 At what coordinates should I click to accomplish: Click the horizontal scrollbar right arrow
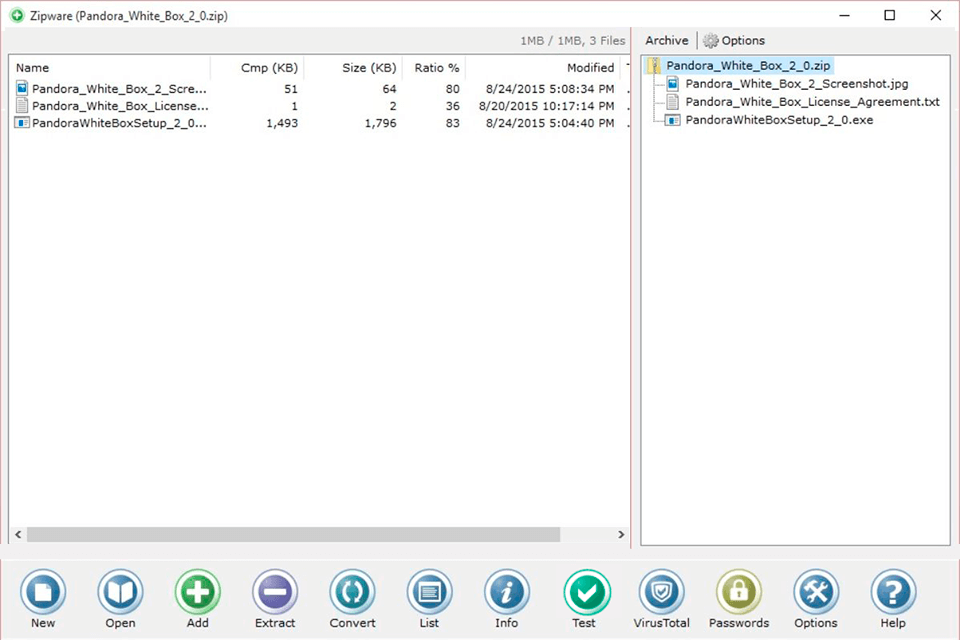tap(621, 534)
